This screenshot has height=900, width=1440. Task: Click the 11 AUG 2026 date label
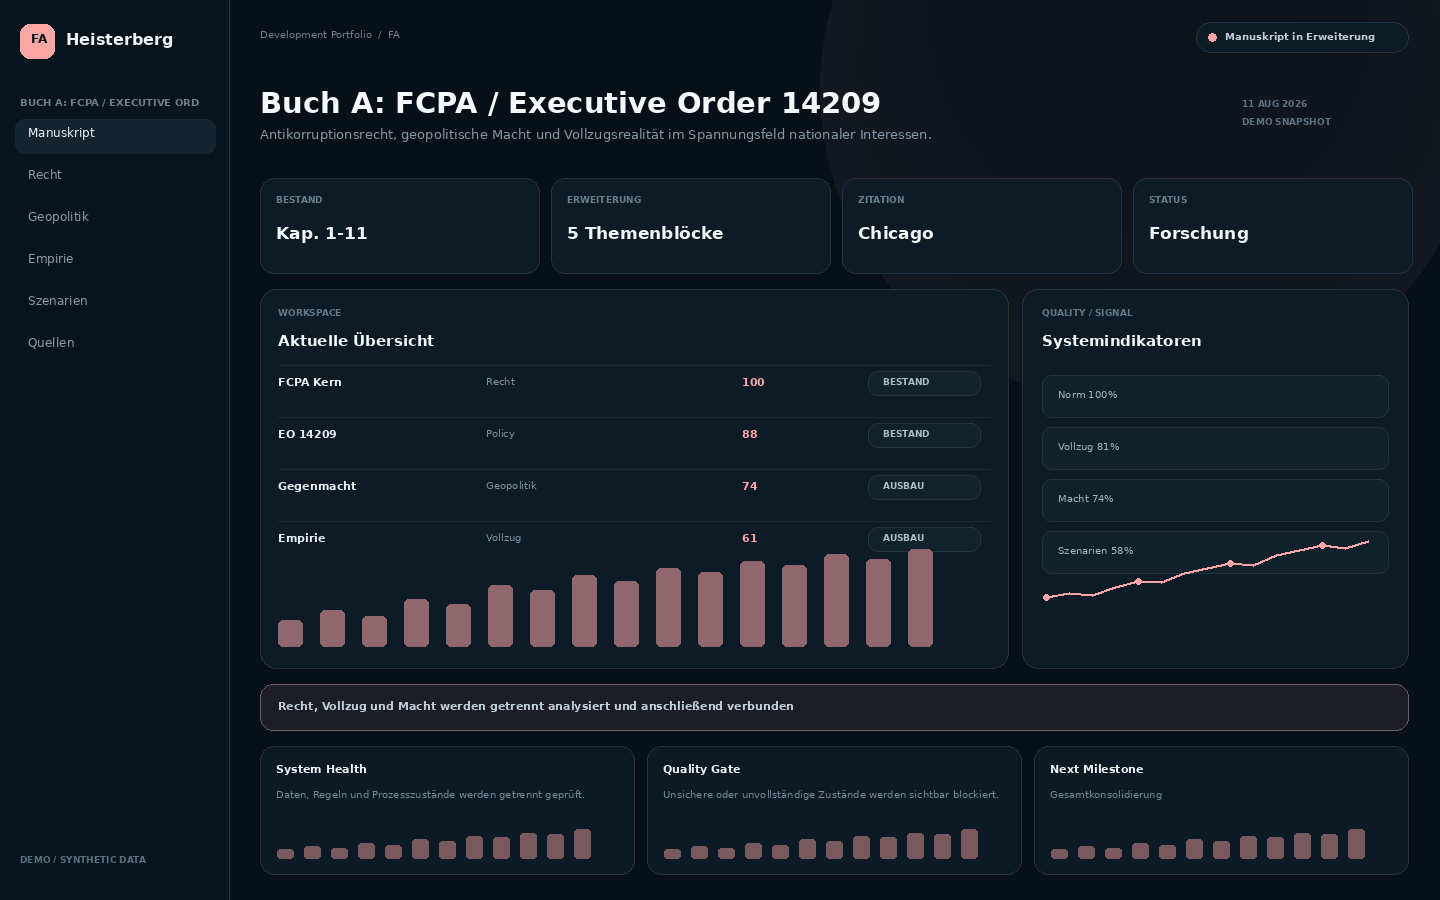[x=1274, y=104]
